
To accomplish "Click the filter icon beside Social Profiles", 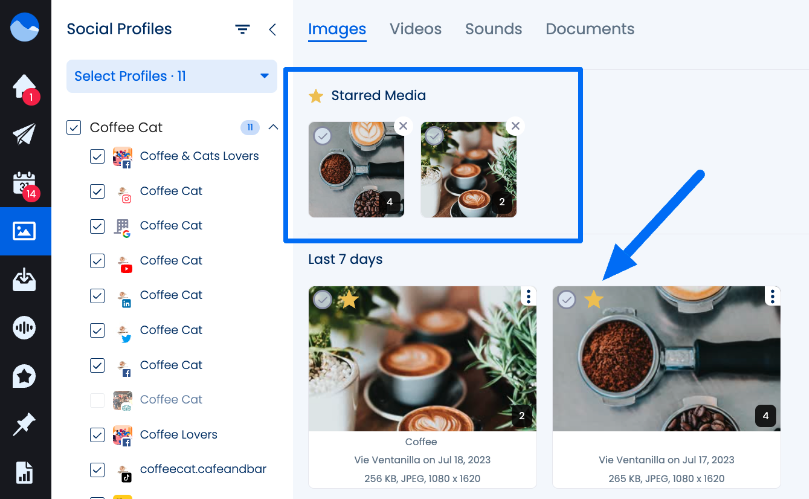I will coord(242,29).
